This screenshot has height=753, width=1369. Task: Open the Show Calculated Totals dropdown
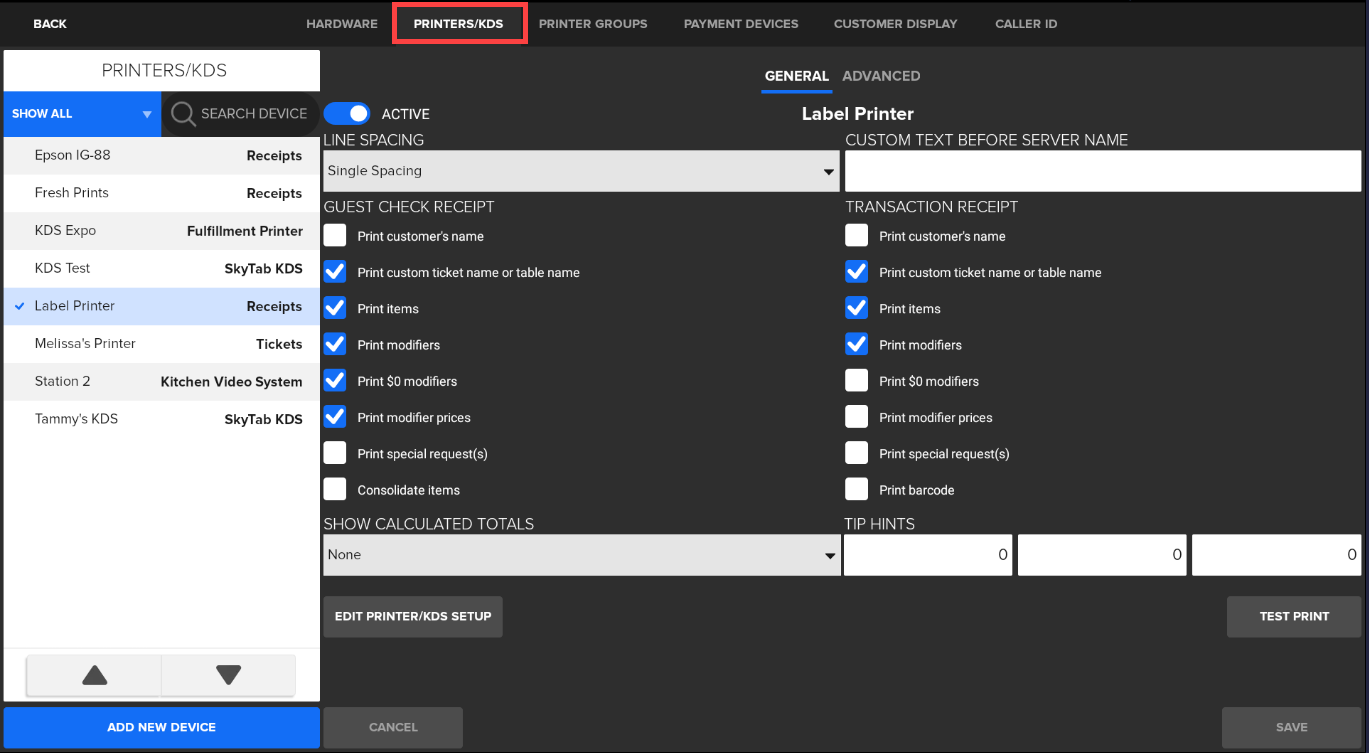pos(580,554)
